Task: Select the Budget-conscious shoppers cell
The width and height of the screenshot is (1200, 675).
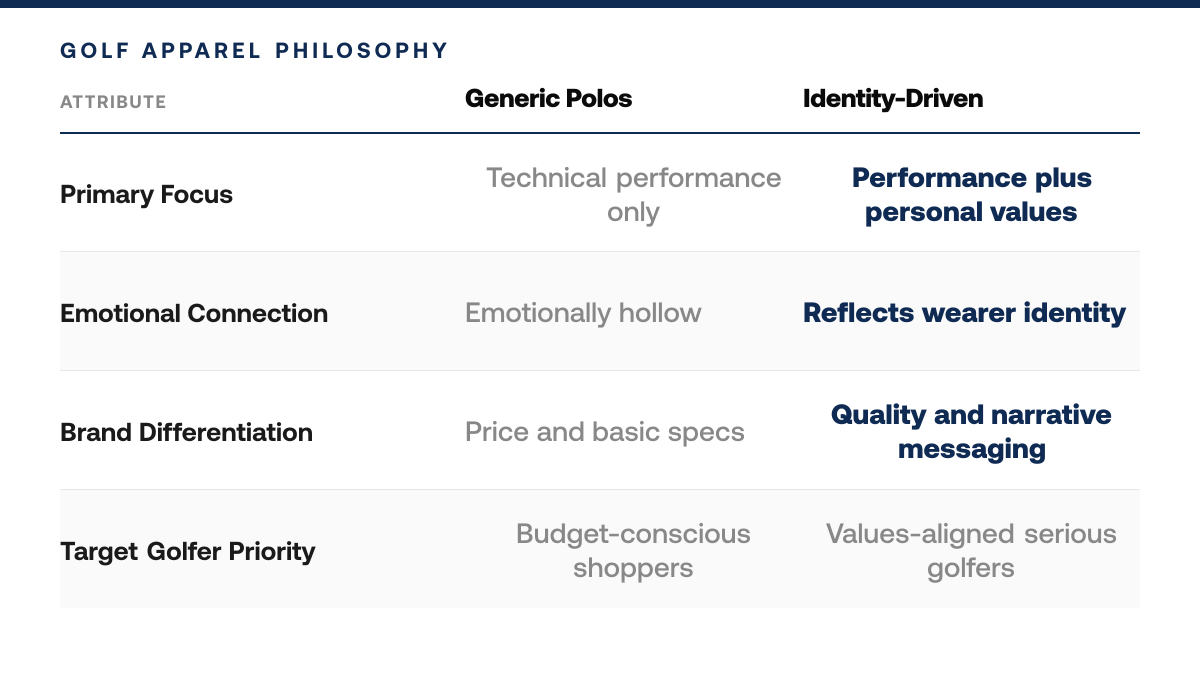Action: coord(633,551)
